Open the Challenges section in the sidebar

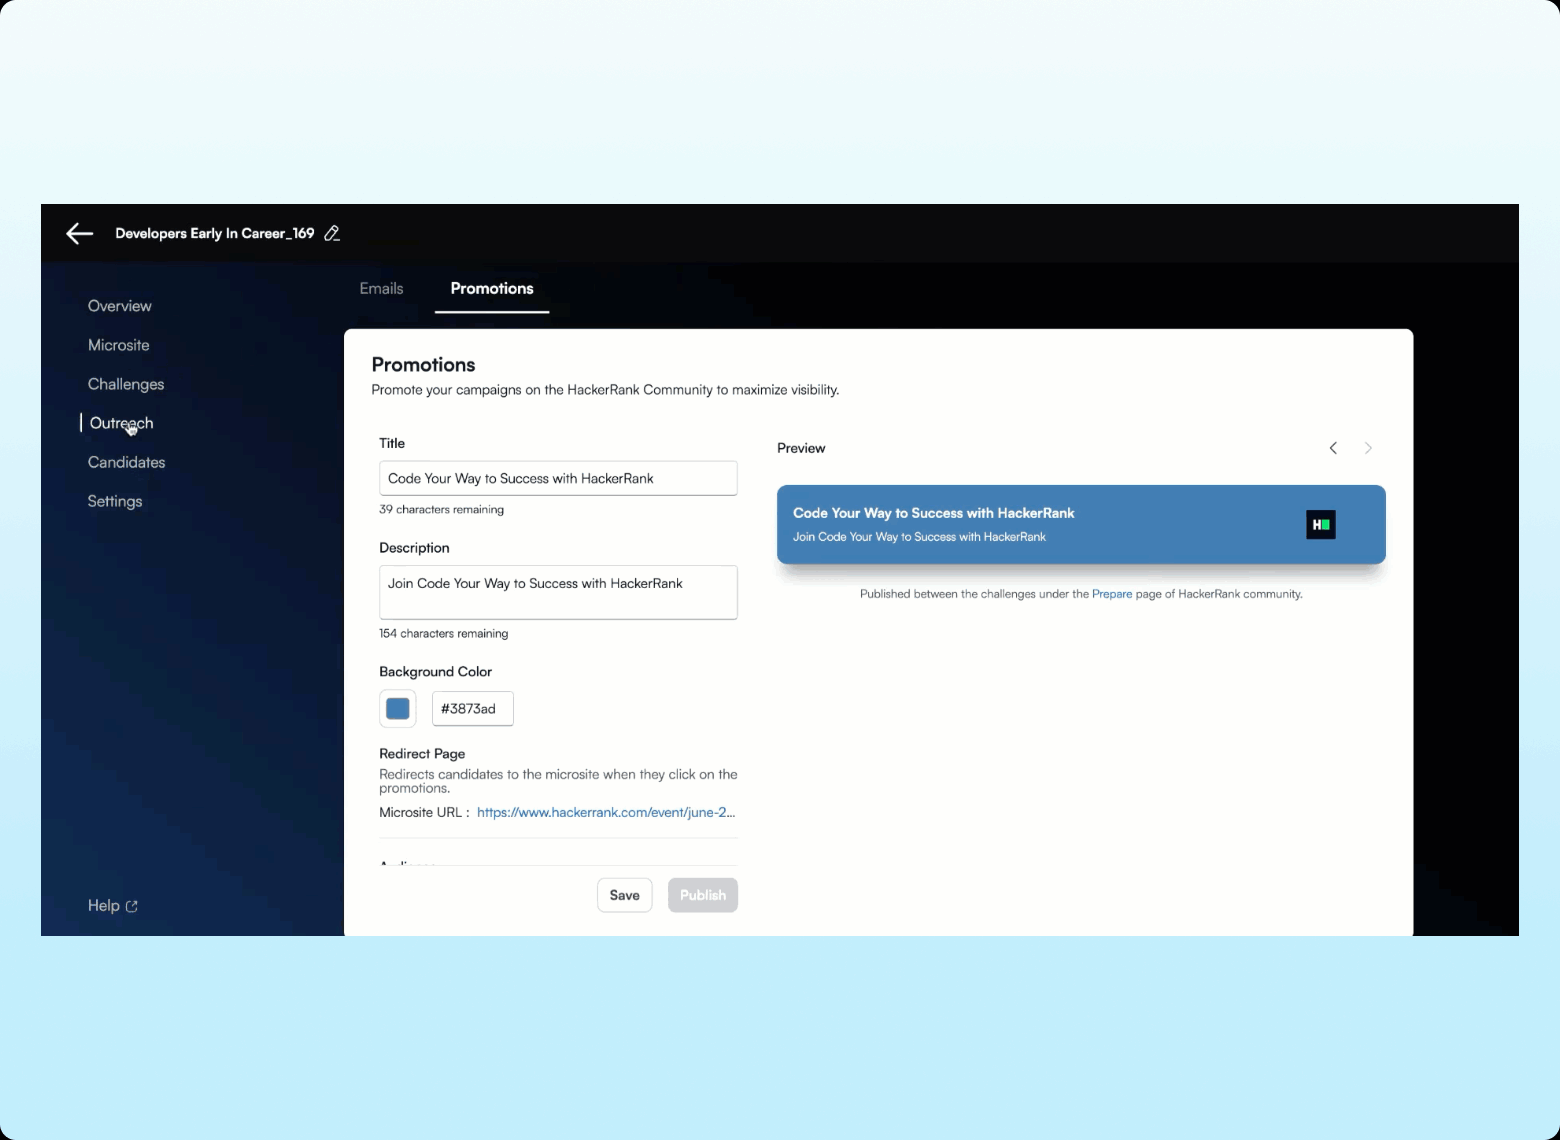126,384
